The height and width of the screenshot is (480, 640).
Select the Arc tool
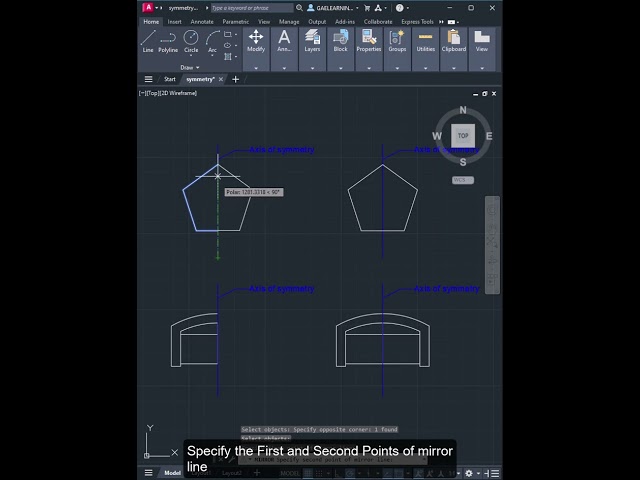[x=212, y=42]
